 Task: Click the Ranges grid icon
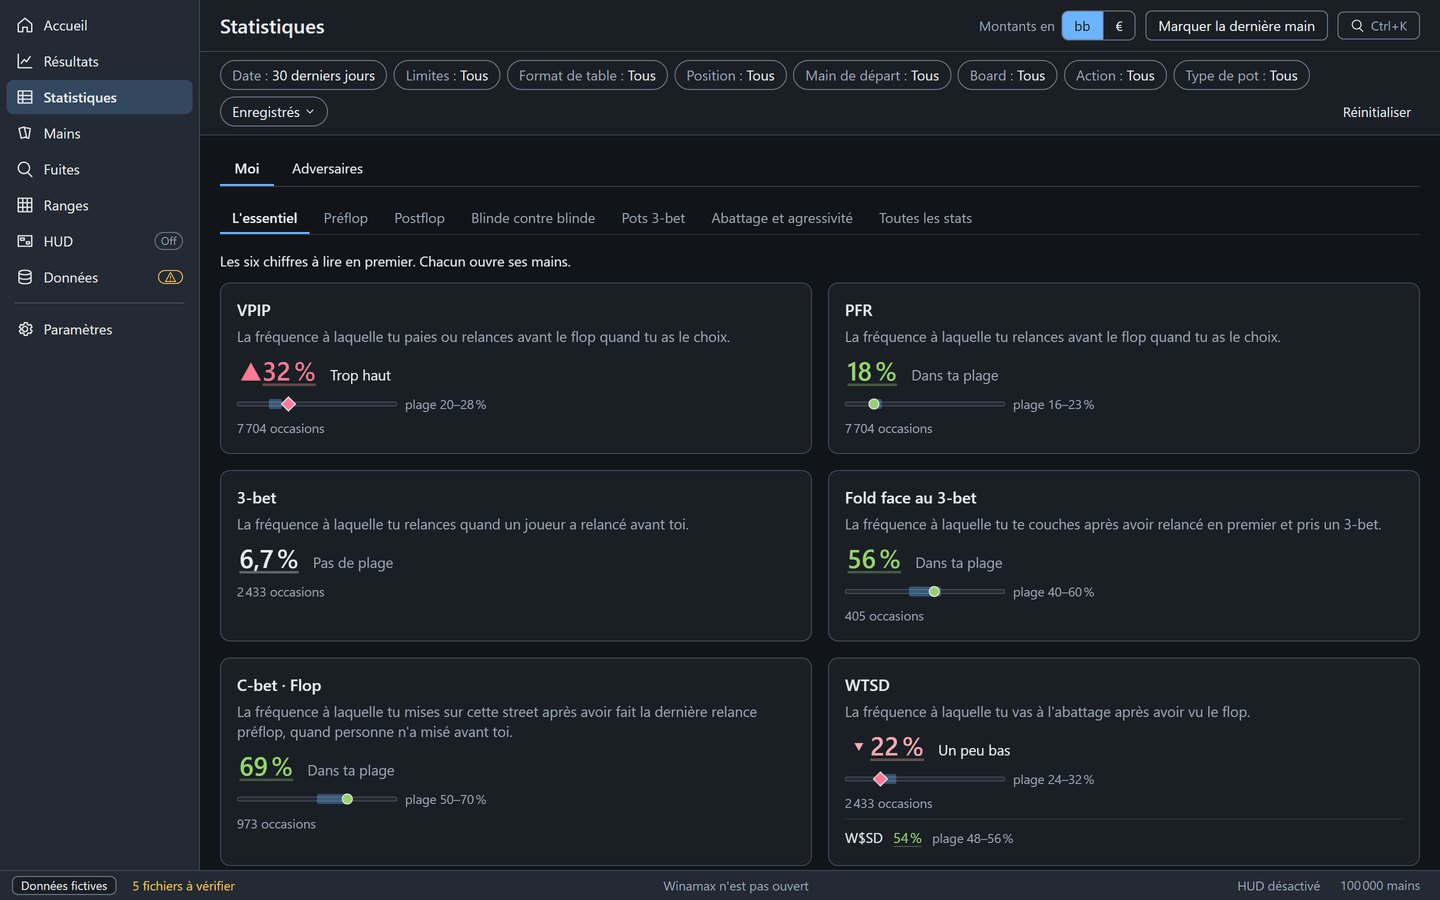click(25, 205)
